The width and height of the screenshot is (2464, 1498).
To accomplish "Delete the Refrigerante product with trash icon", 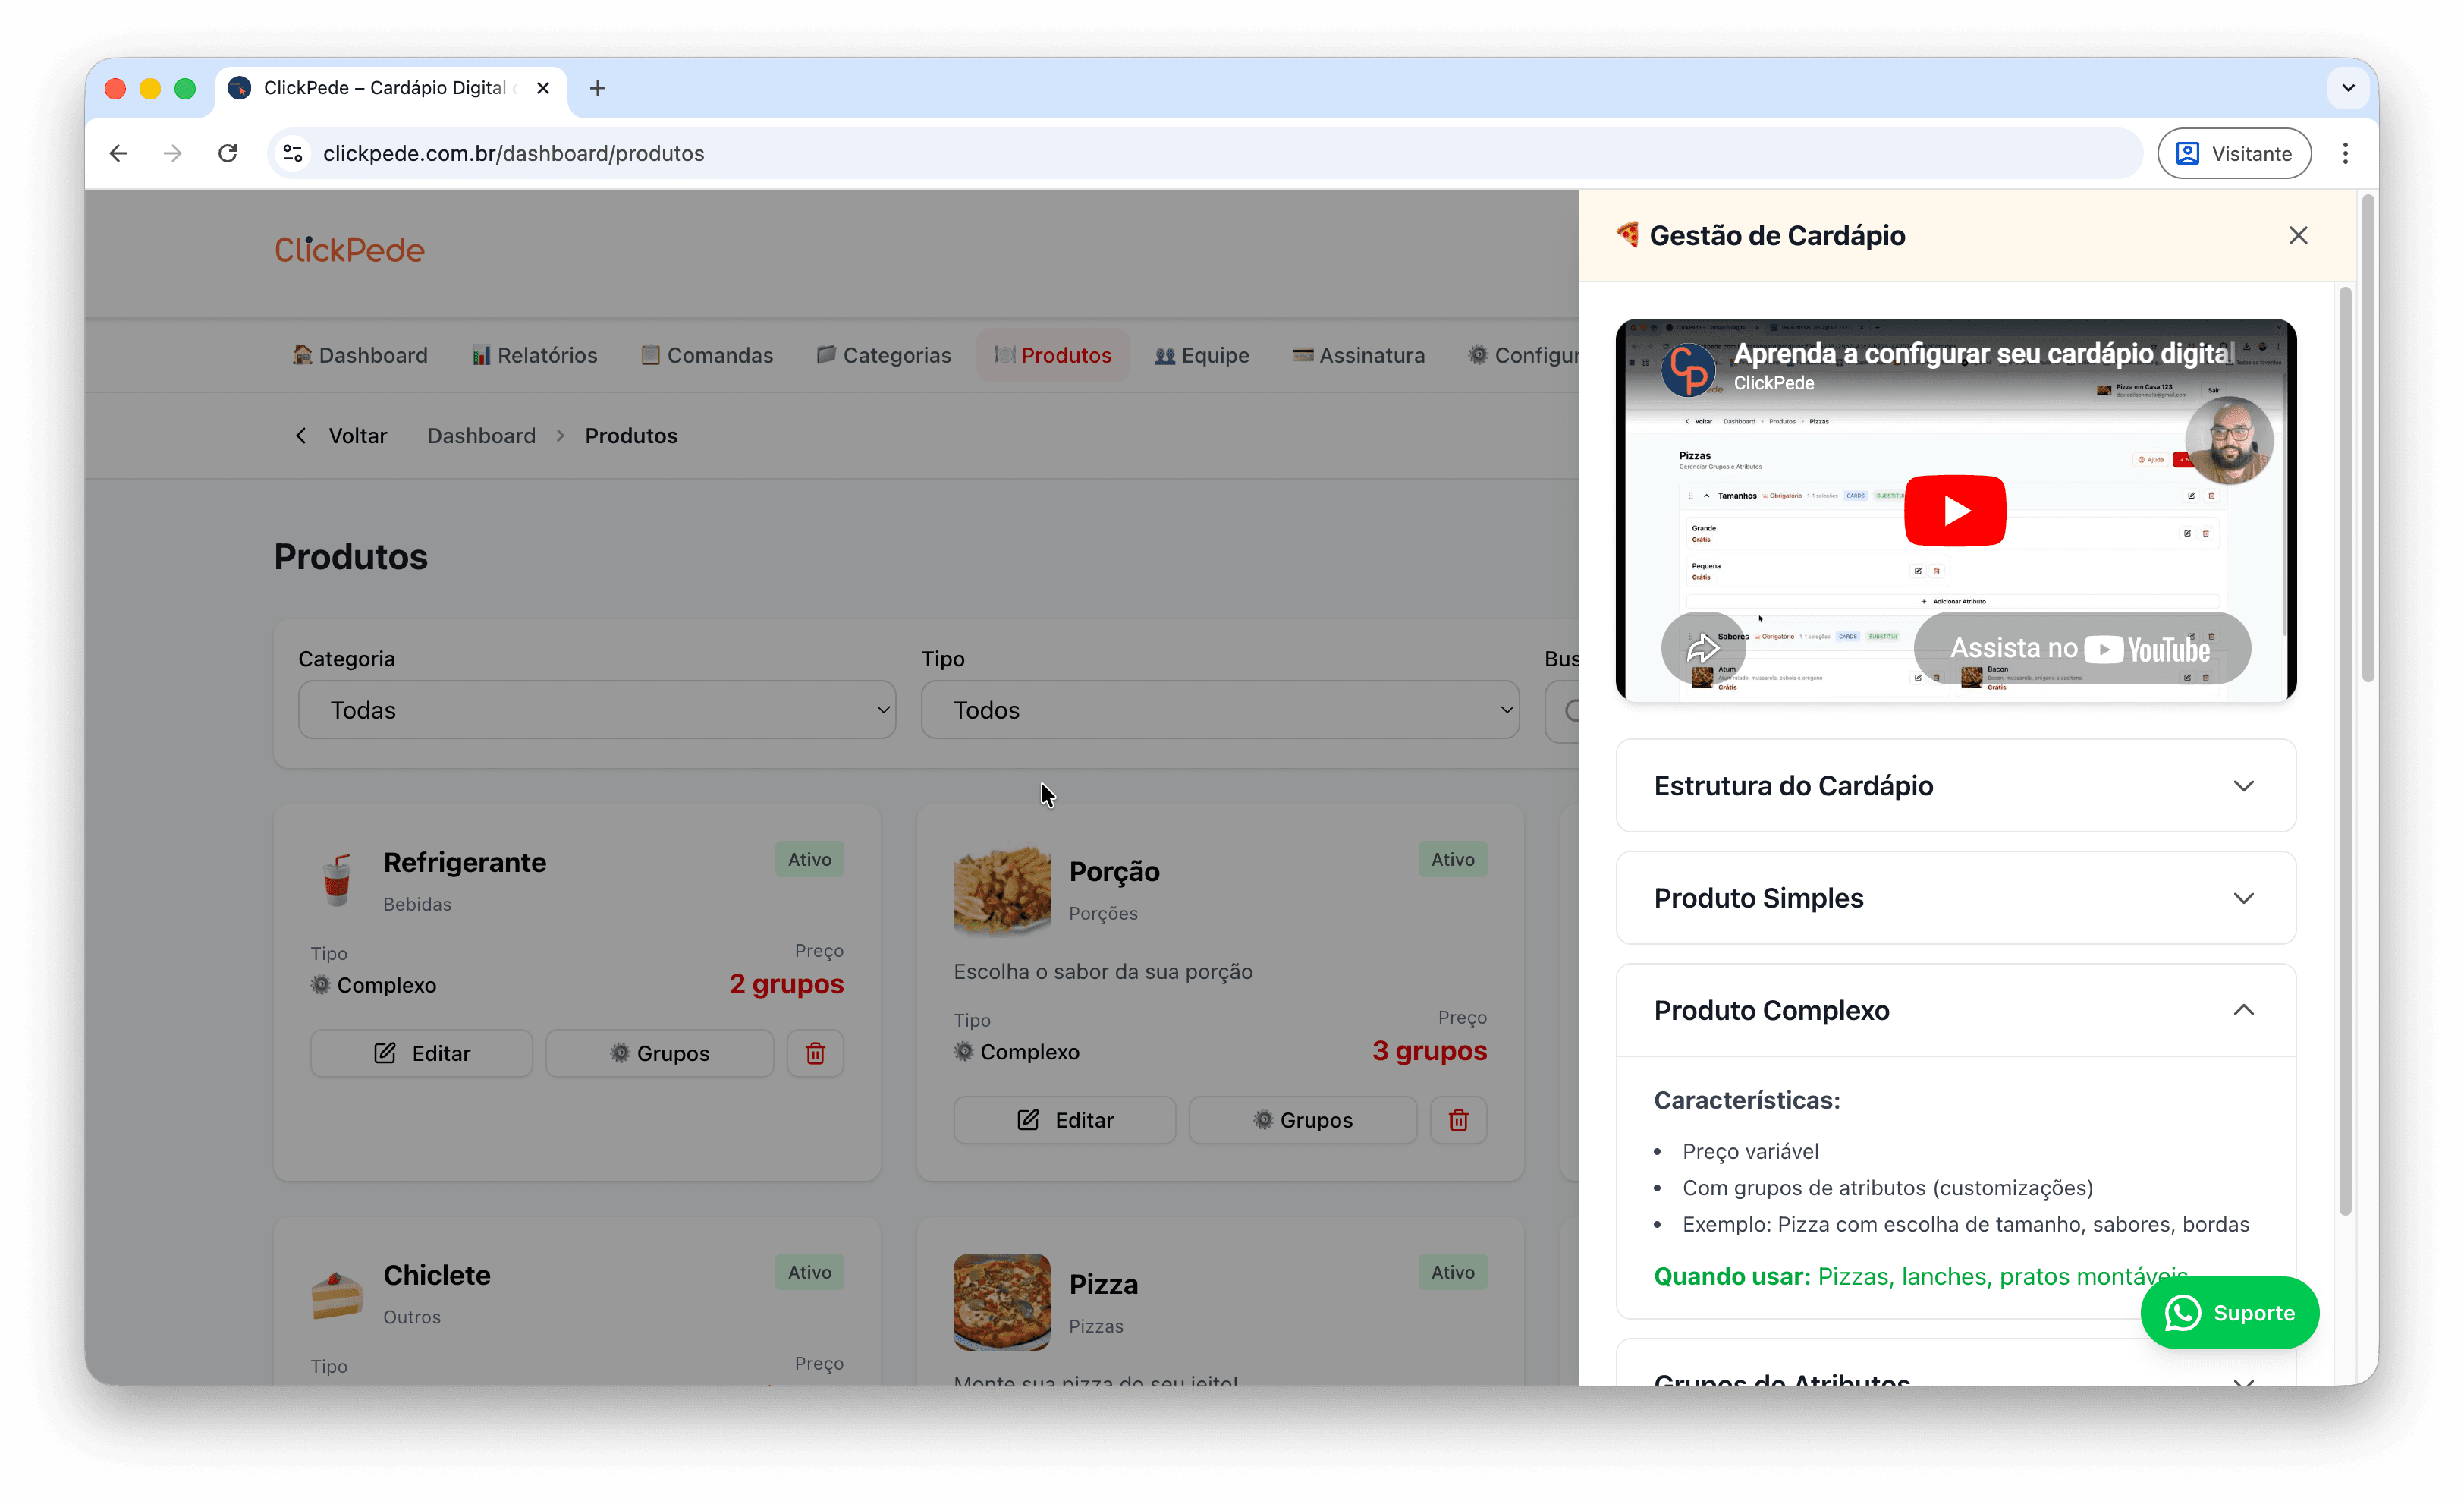I will (815, 1053).
